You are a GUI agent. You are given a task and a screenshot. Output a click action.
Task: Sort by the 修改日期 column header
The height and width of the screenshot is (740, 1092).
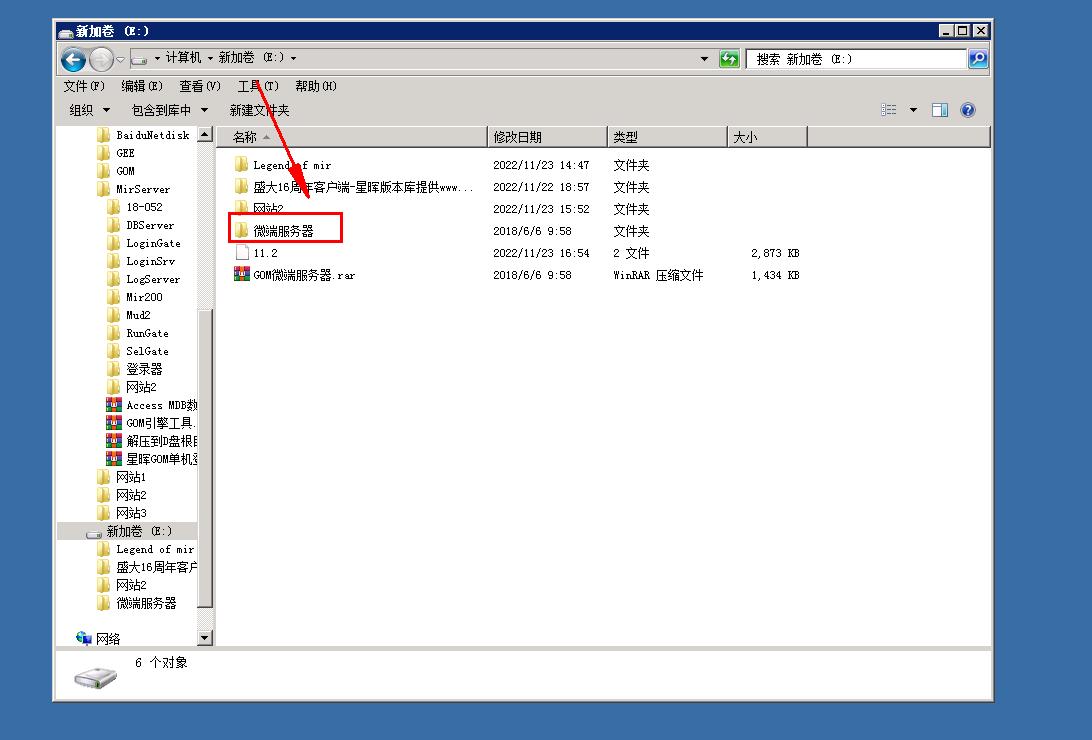pos(547,137)
